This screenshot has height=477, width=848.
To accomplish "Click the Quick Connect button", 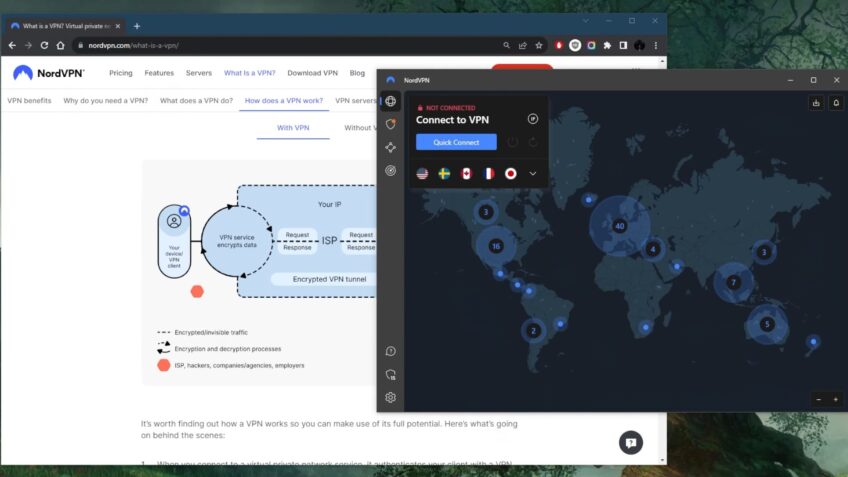I will coord(456,142).
